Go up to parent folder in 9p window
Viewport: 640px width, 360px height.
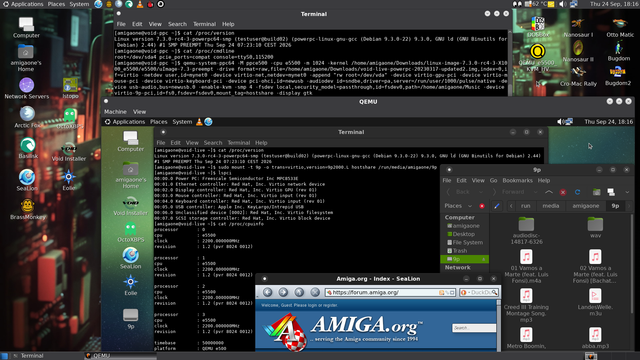tap(549, 192)
